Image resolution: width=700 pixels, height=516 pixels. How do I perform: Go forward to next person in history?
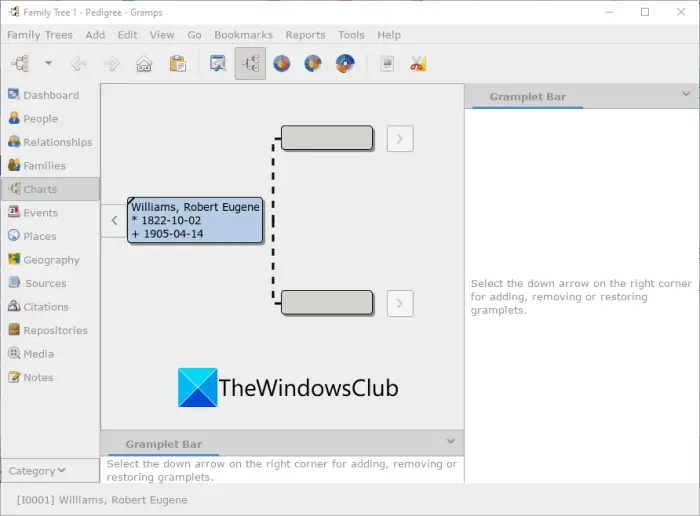tap(112, 63)
